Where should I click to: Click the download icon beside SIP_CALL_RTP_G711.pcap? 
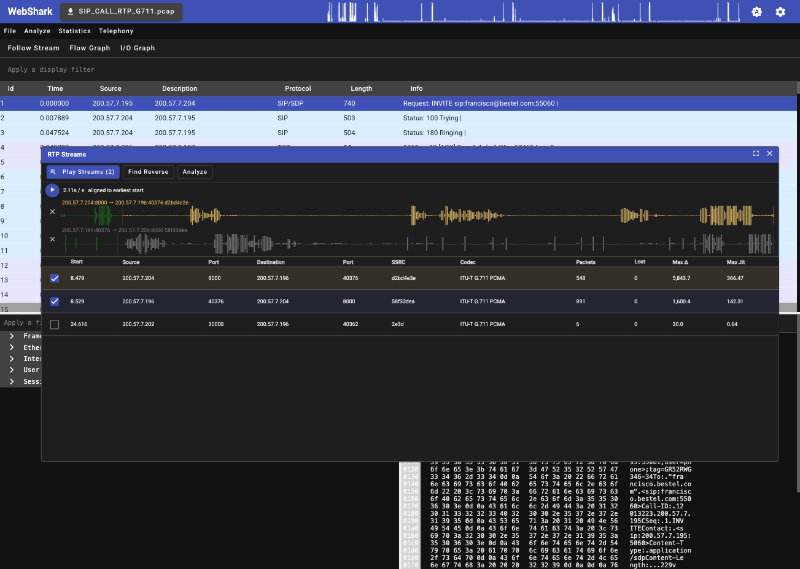[70, 11]
